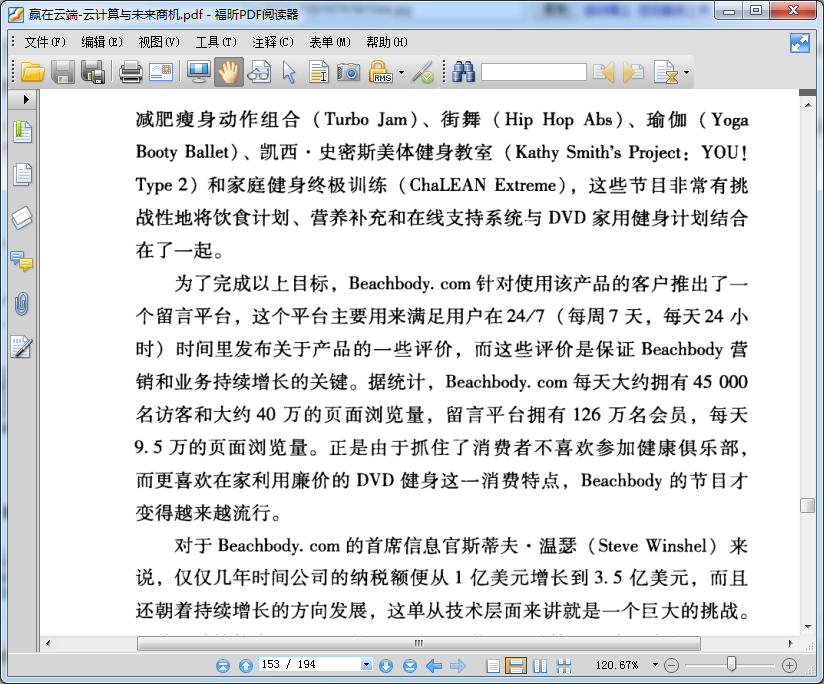
Task: Go to next page down arrow
Action: [386, 666]
